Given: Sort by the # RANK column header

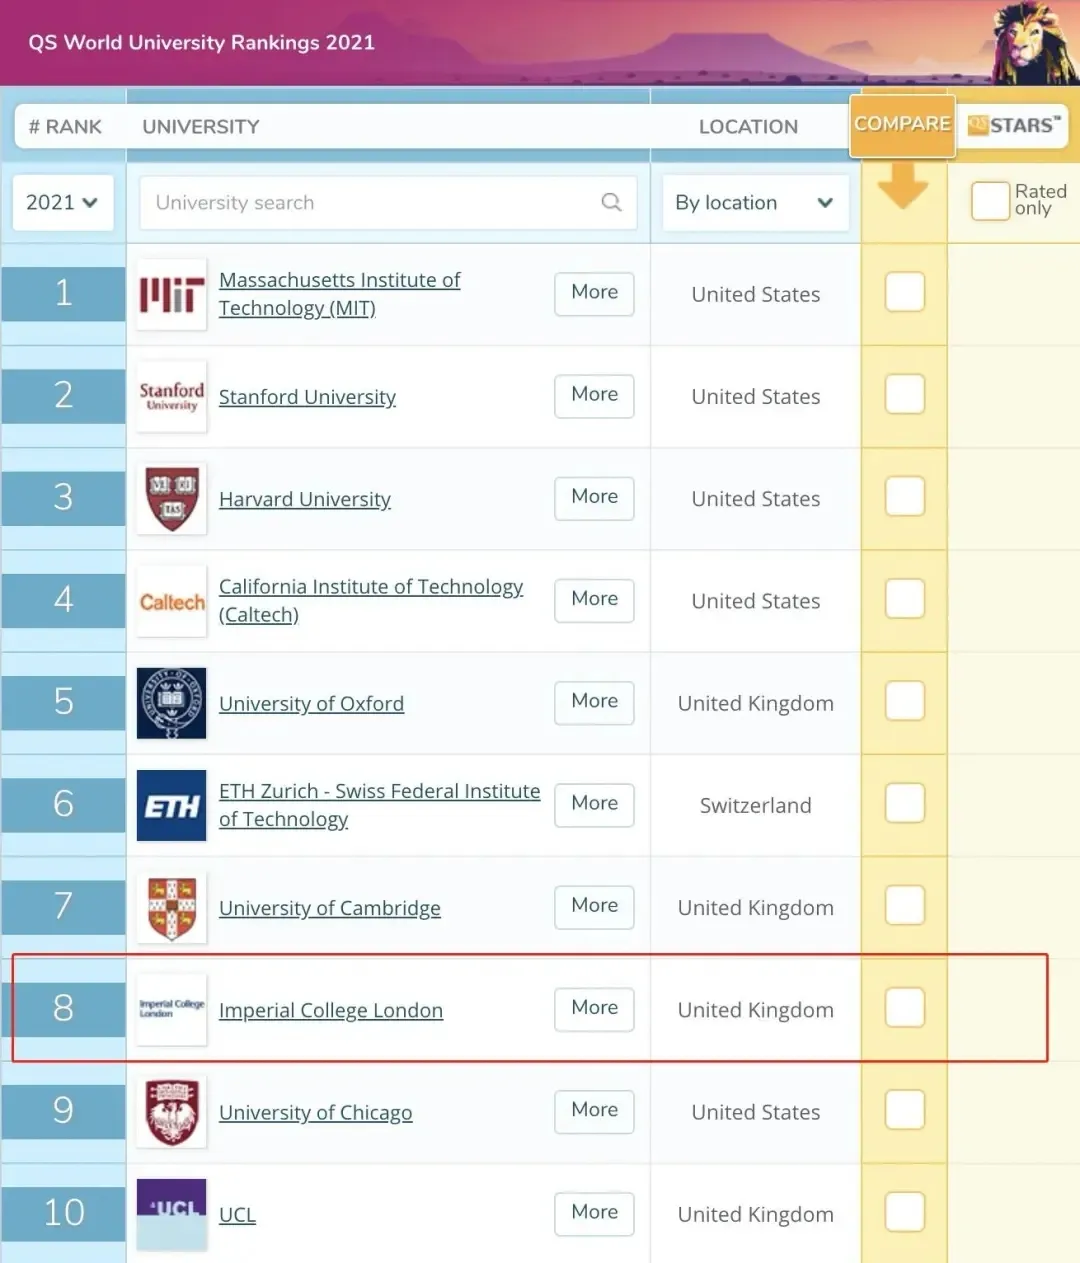Looking at the screenshot, I should point(65,127).
